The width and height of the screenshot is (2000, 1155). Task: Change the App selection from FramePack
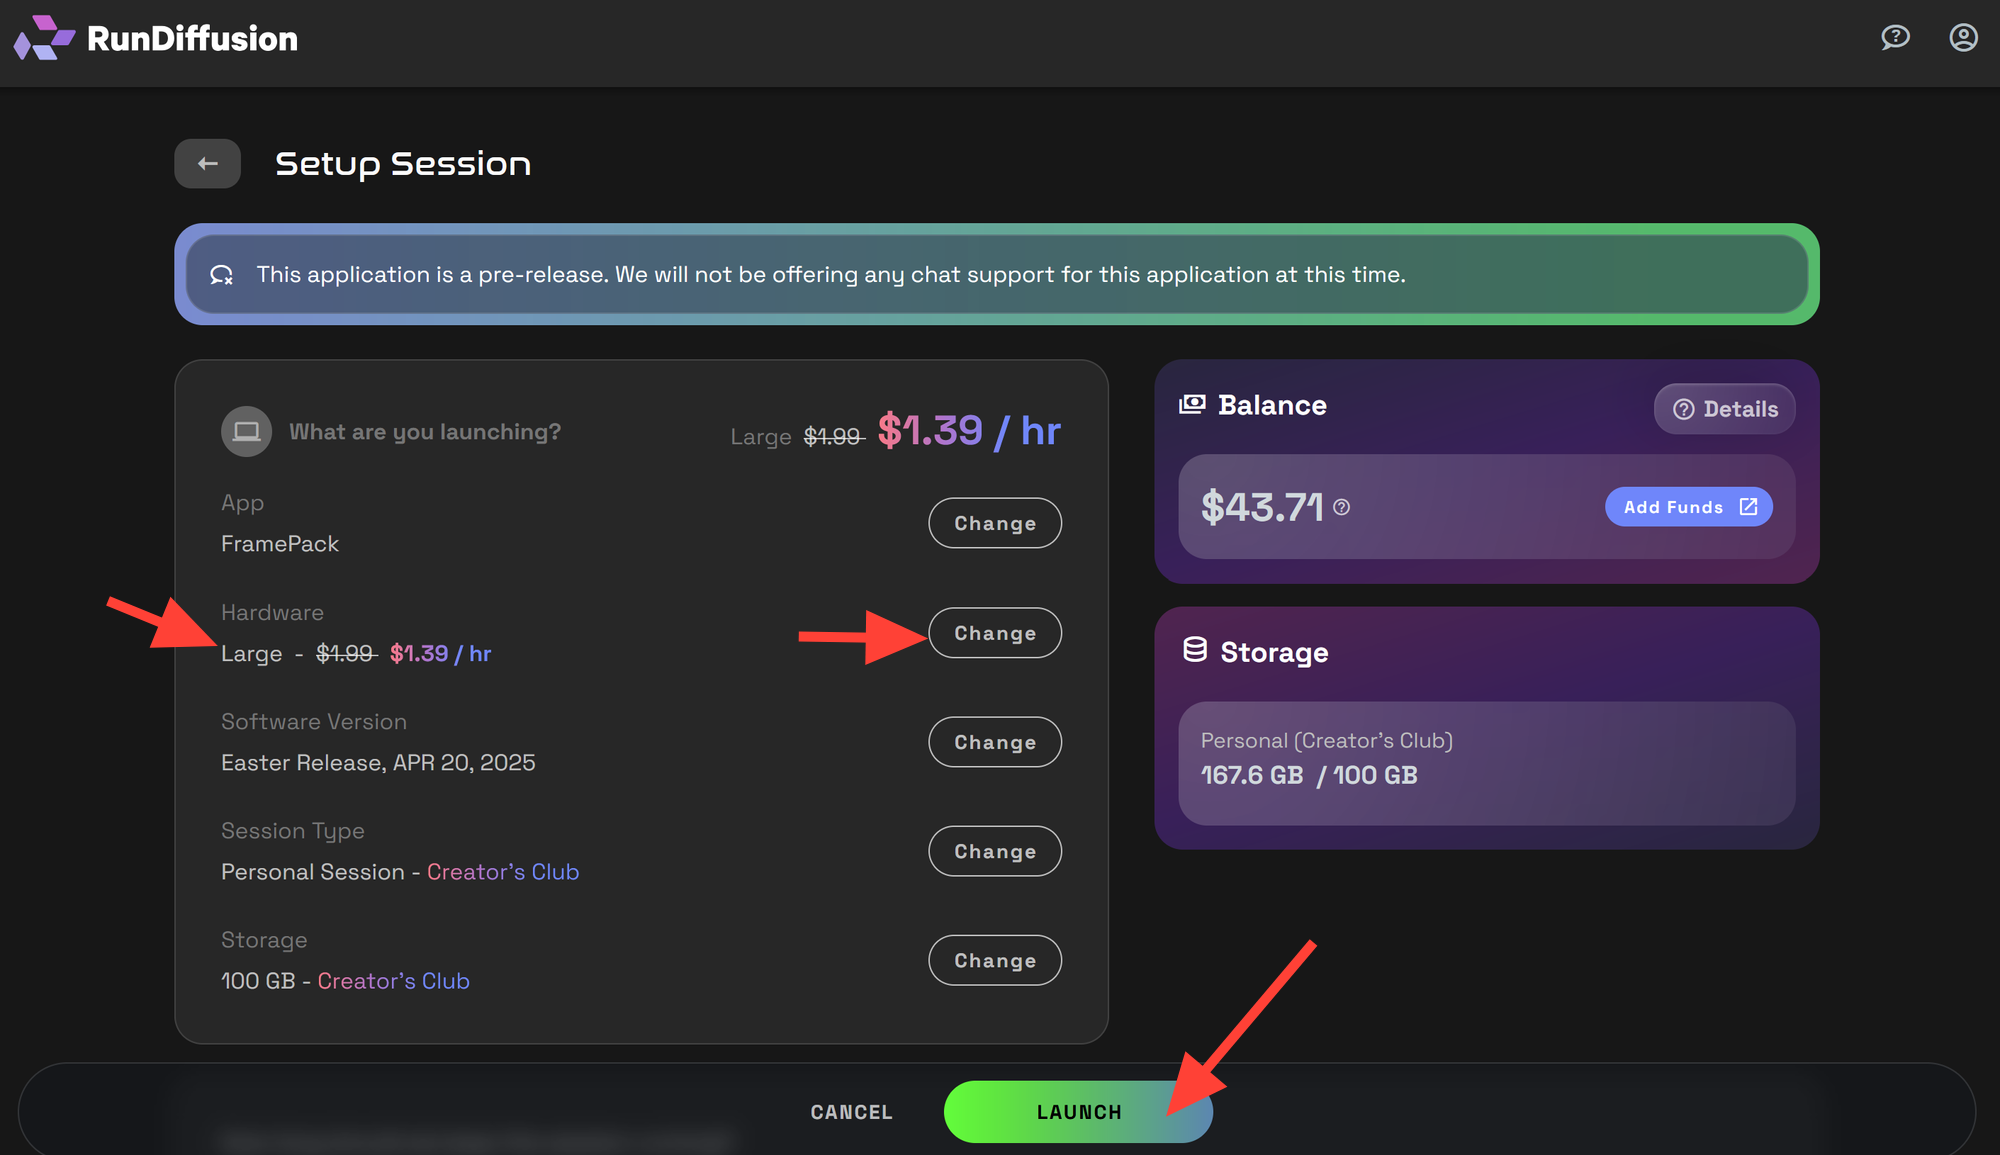pyautogui.click(x=995, y=523)
